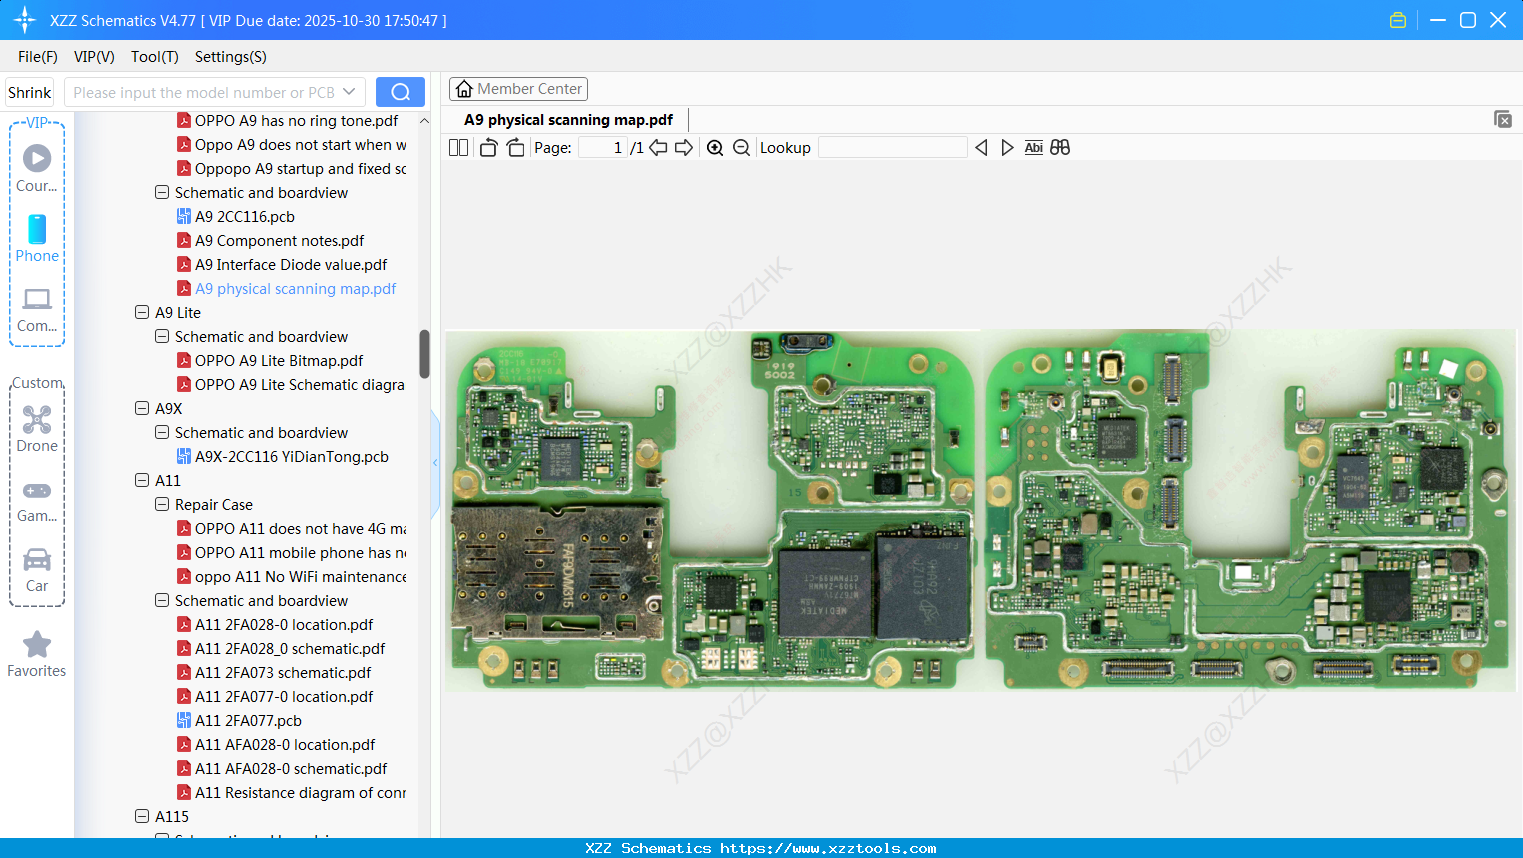Click the panel collapse handle beside the tree

point(435,463)
